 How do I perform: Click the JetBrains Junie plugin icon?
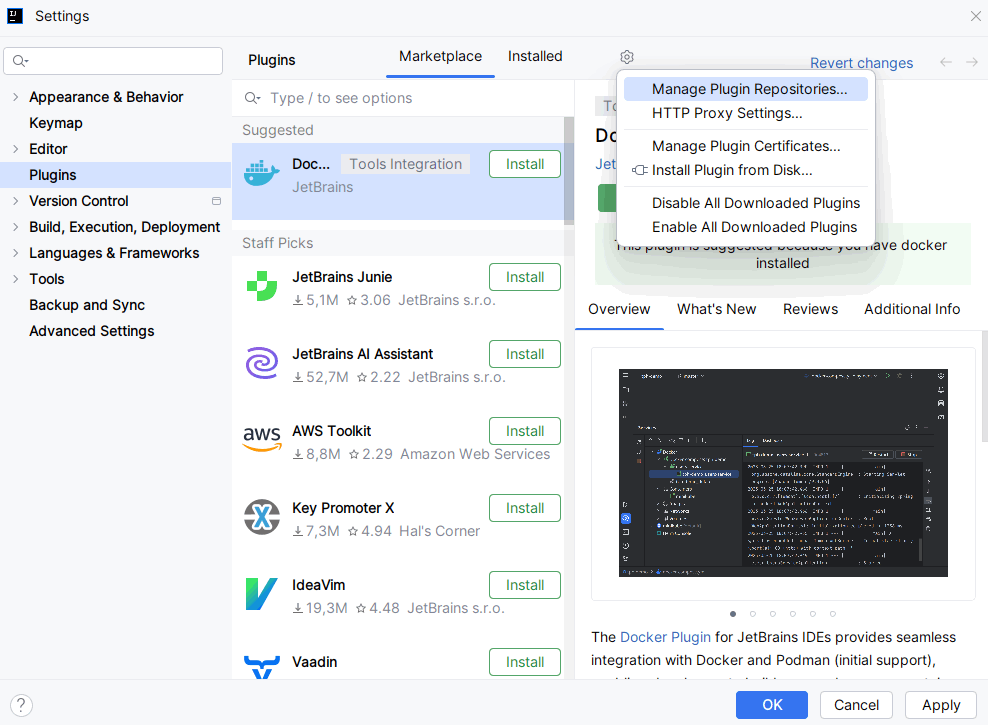tap(262, 287)
